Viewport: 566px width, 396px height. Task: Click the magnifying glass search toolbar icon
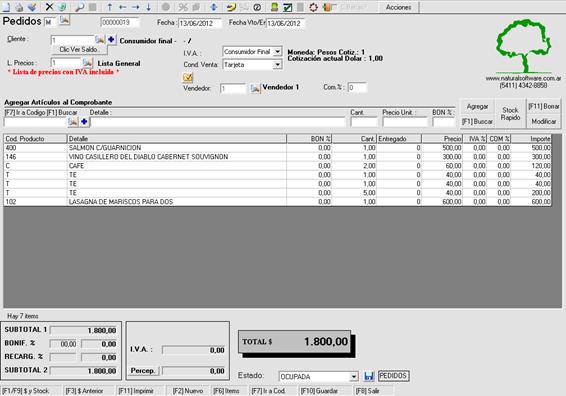click(x=79, y=7)
